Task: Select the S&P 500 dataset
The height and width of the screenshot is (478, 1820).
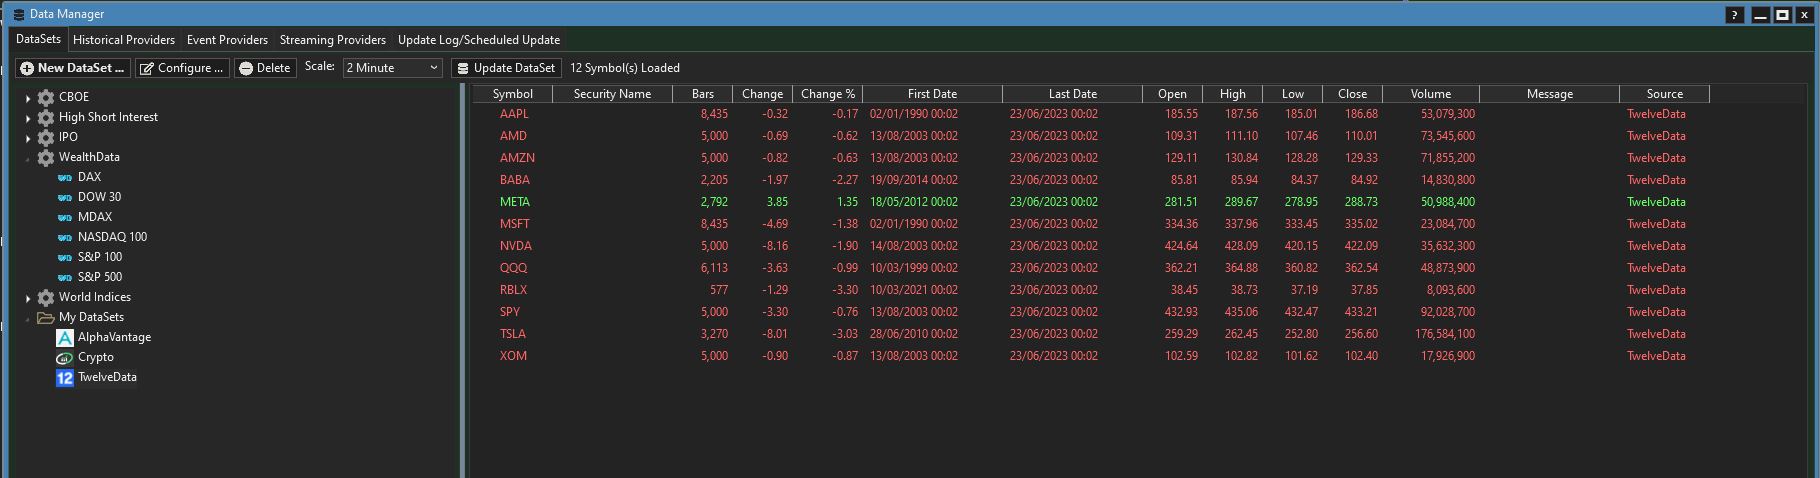Action: click(x=100, y=277)
